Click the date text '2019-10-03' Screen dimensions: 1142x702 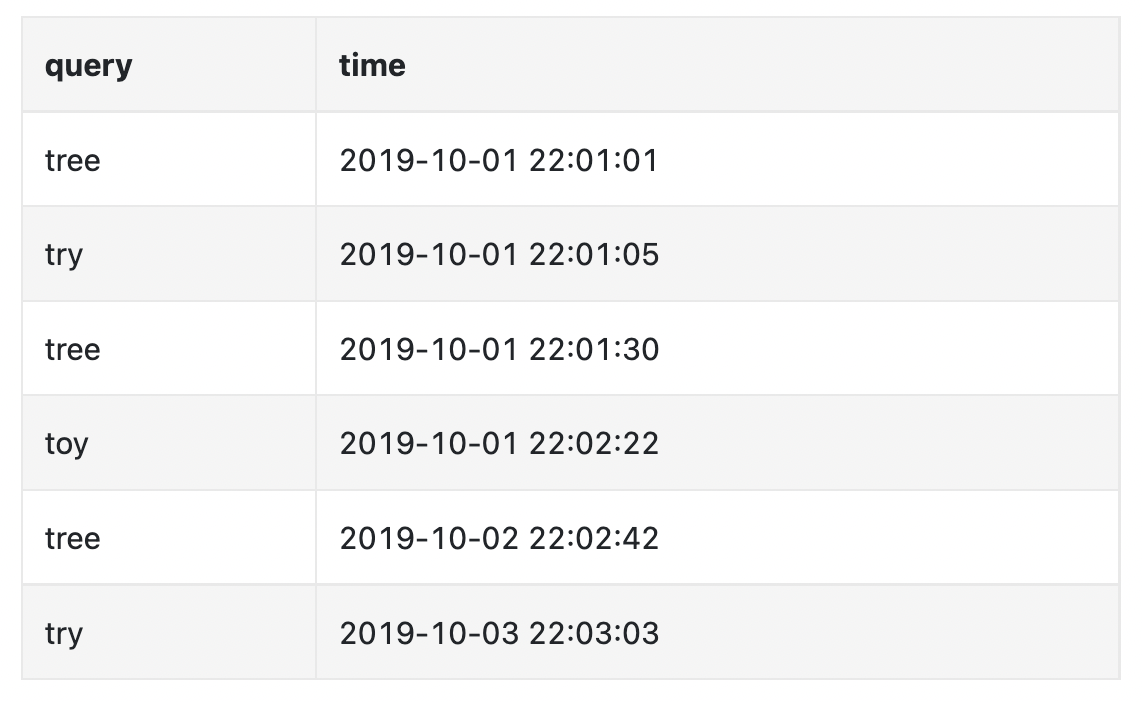click(x=429, y=633)
